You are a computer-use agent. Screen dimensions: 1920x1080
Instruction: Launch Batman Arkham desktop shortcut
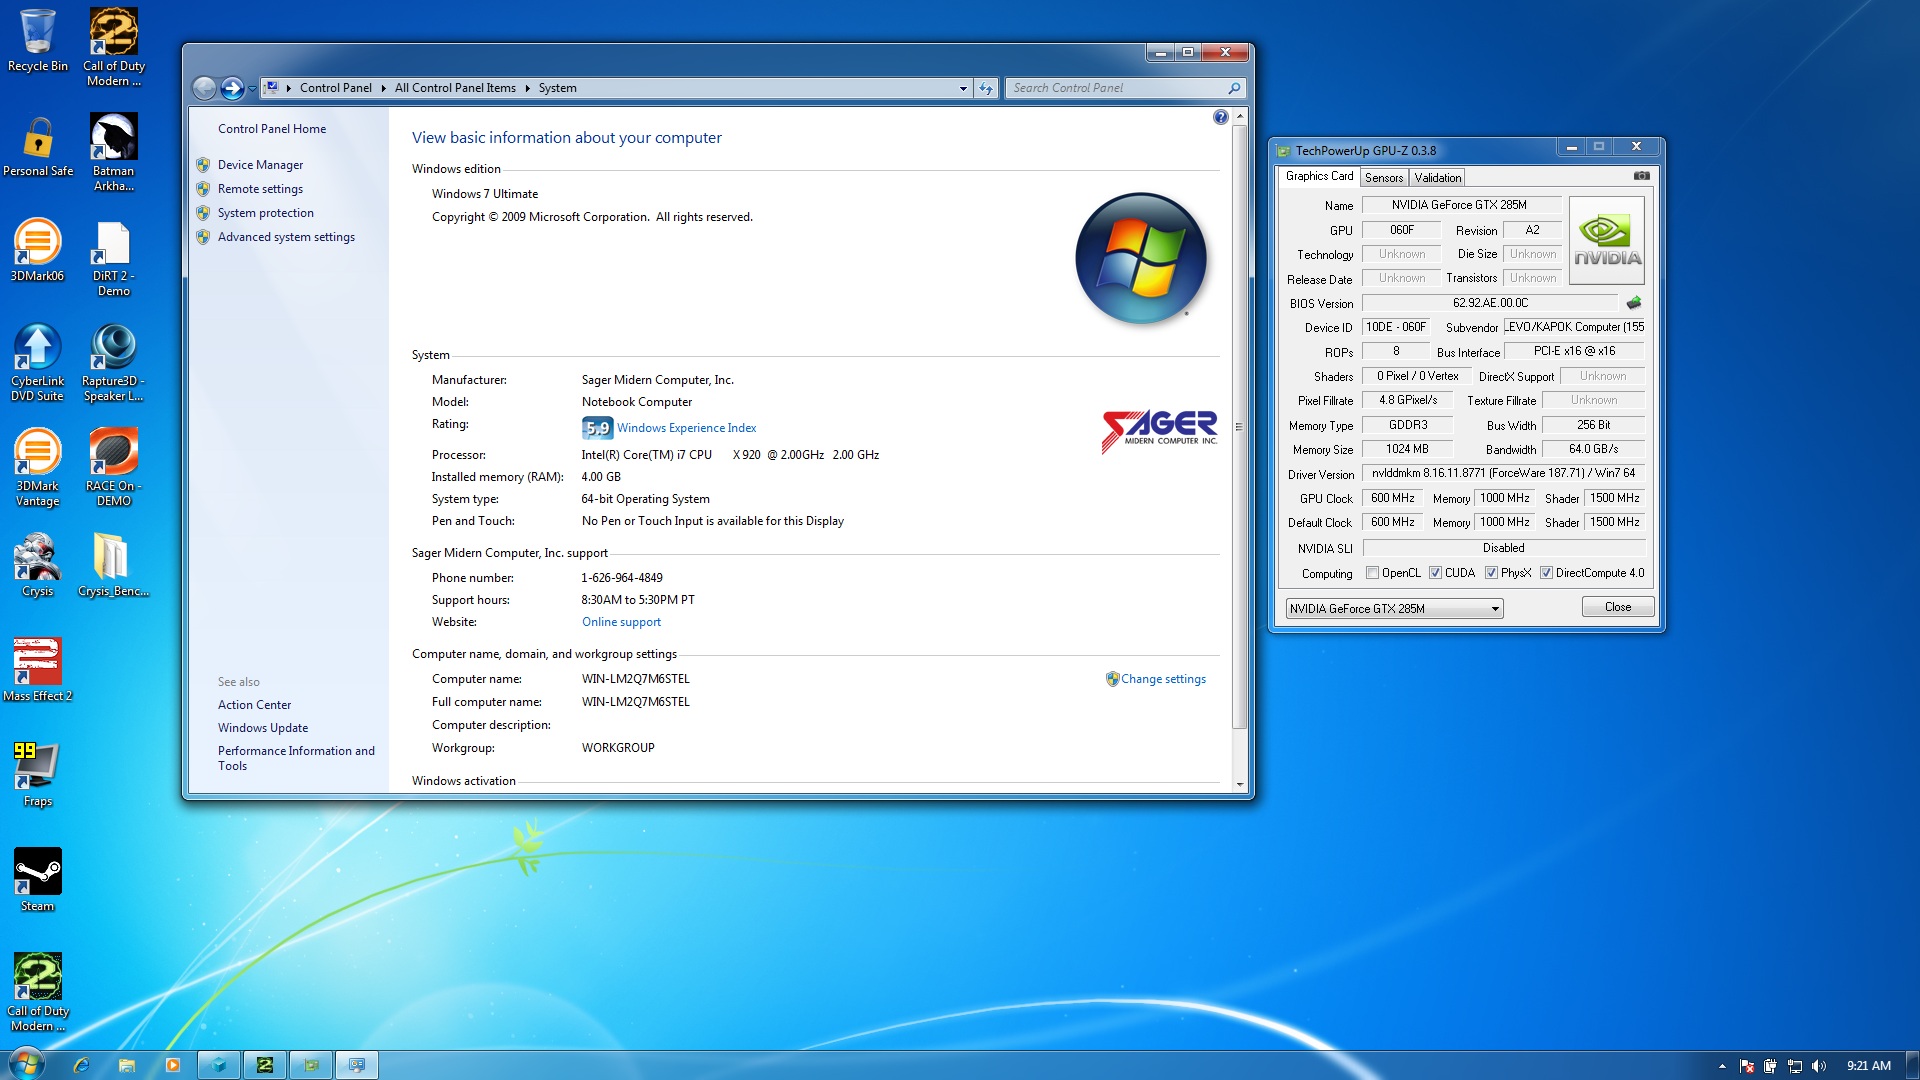pyautogui.click(x=114, y=152)
